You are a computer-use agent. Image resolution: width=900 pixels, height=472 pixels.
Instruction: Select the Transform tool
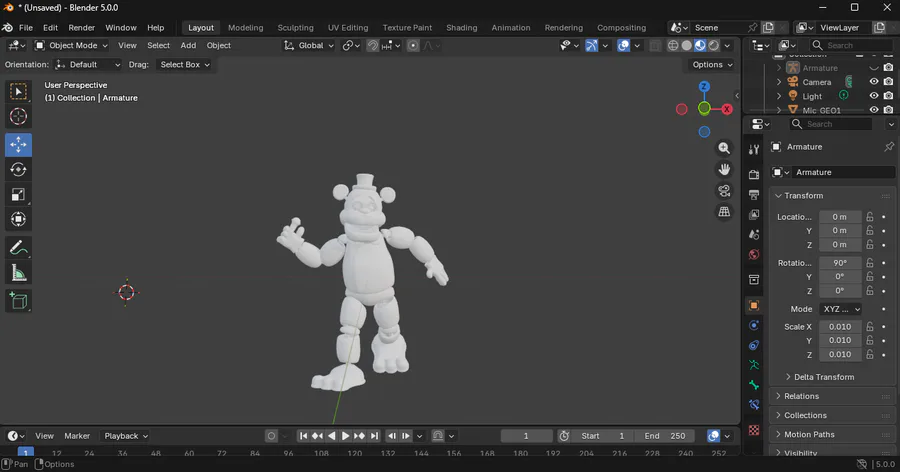tap(18, 219)
